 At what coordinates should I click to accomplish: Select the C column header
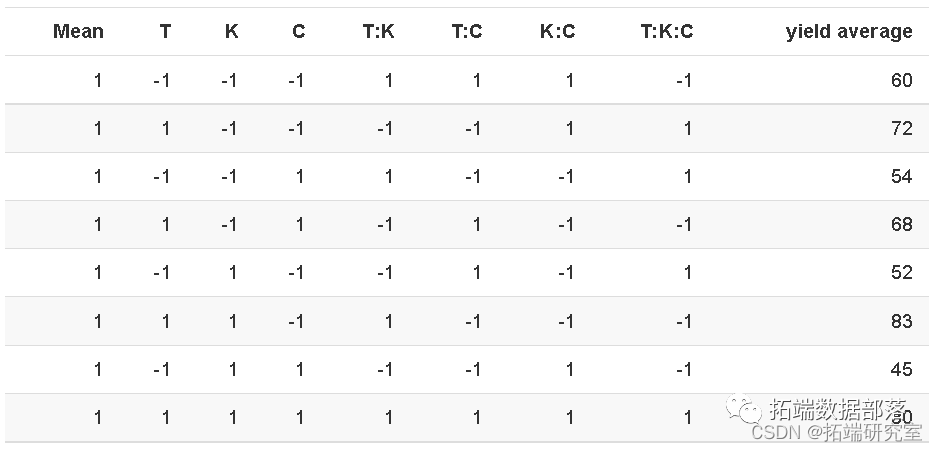point(298,32)
